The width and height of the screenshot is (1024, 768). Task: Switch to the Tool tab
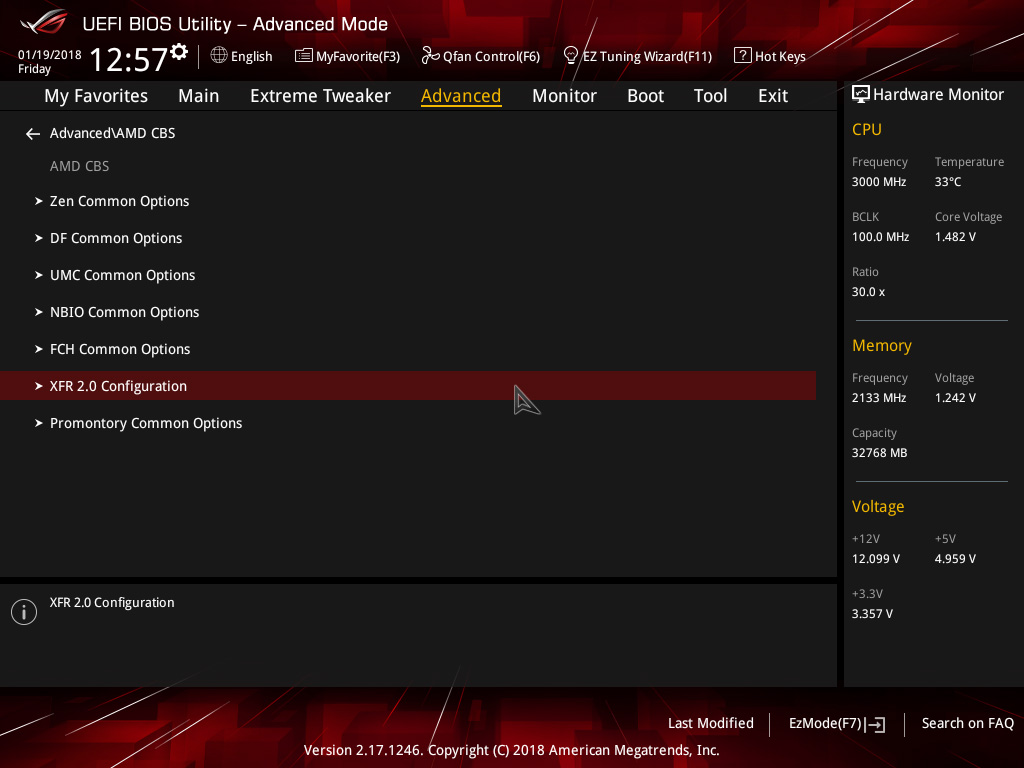pyautogui.click(x=710, y=96)
